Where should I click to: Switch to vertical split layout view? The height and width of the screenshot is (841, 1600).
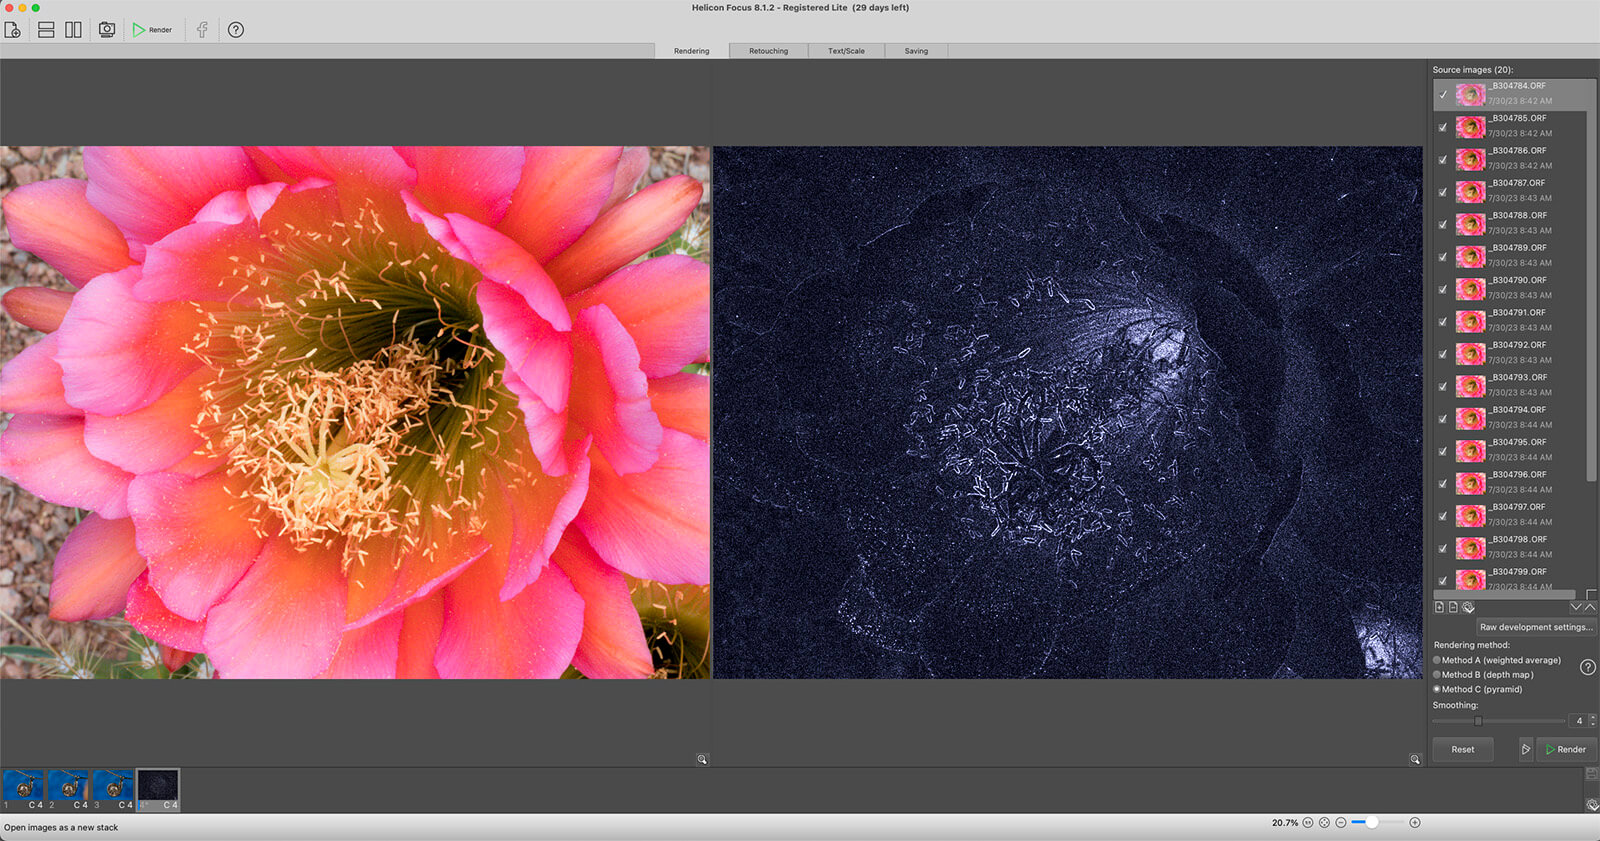coord(74,30)
